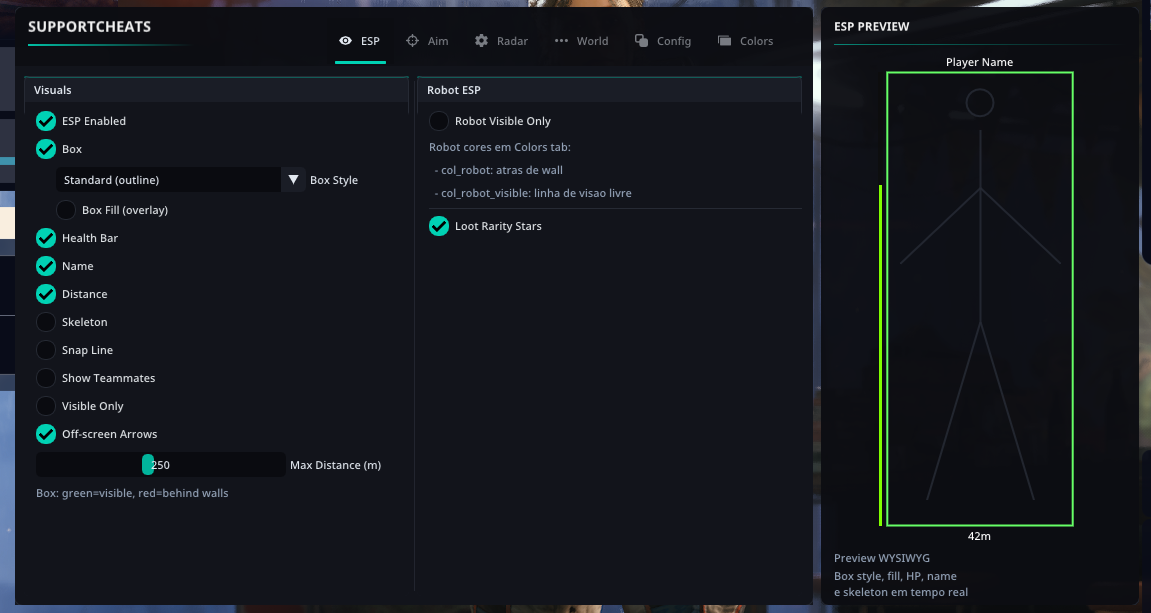The image size is (1151, 613).
Task: Enable the Visible Only option in Visuals
Action: pyautogui.click(x=46, y=406)
